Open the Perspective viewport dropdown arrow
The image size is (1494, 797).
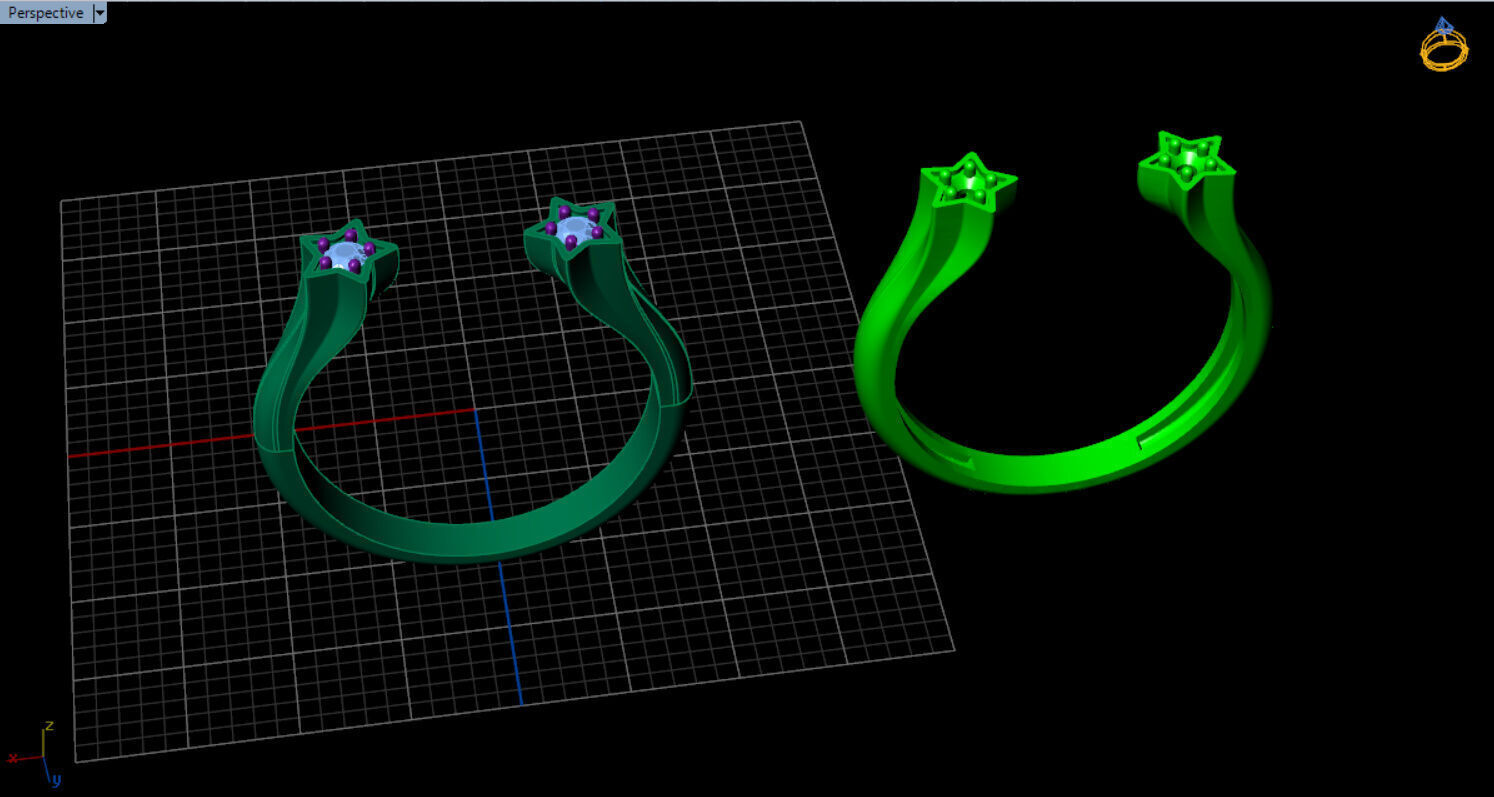click(x=99, y=13)
